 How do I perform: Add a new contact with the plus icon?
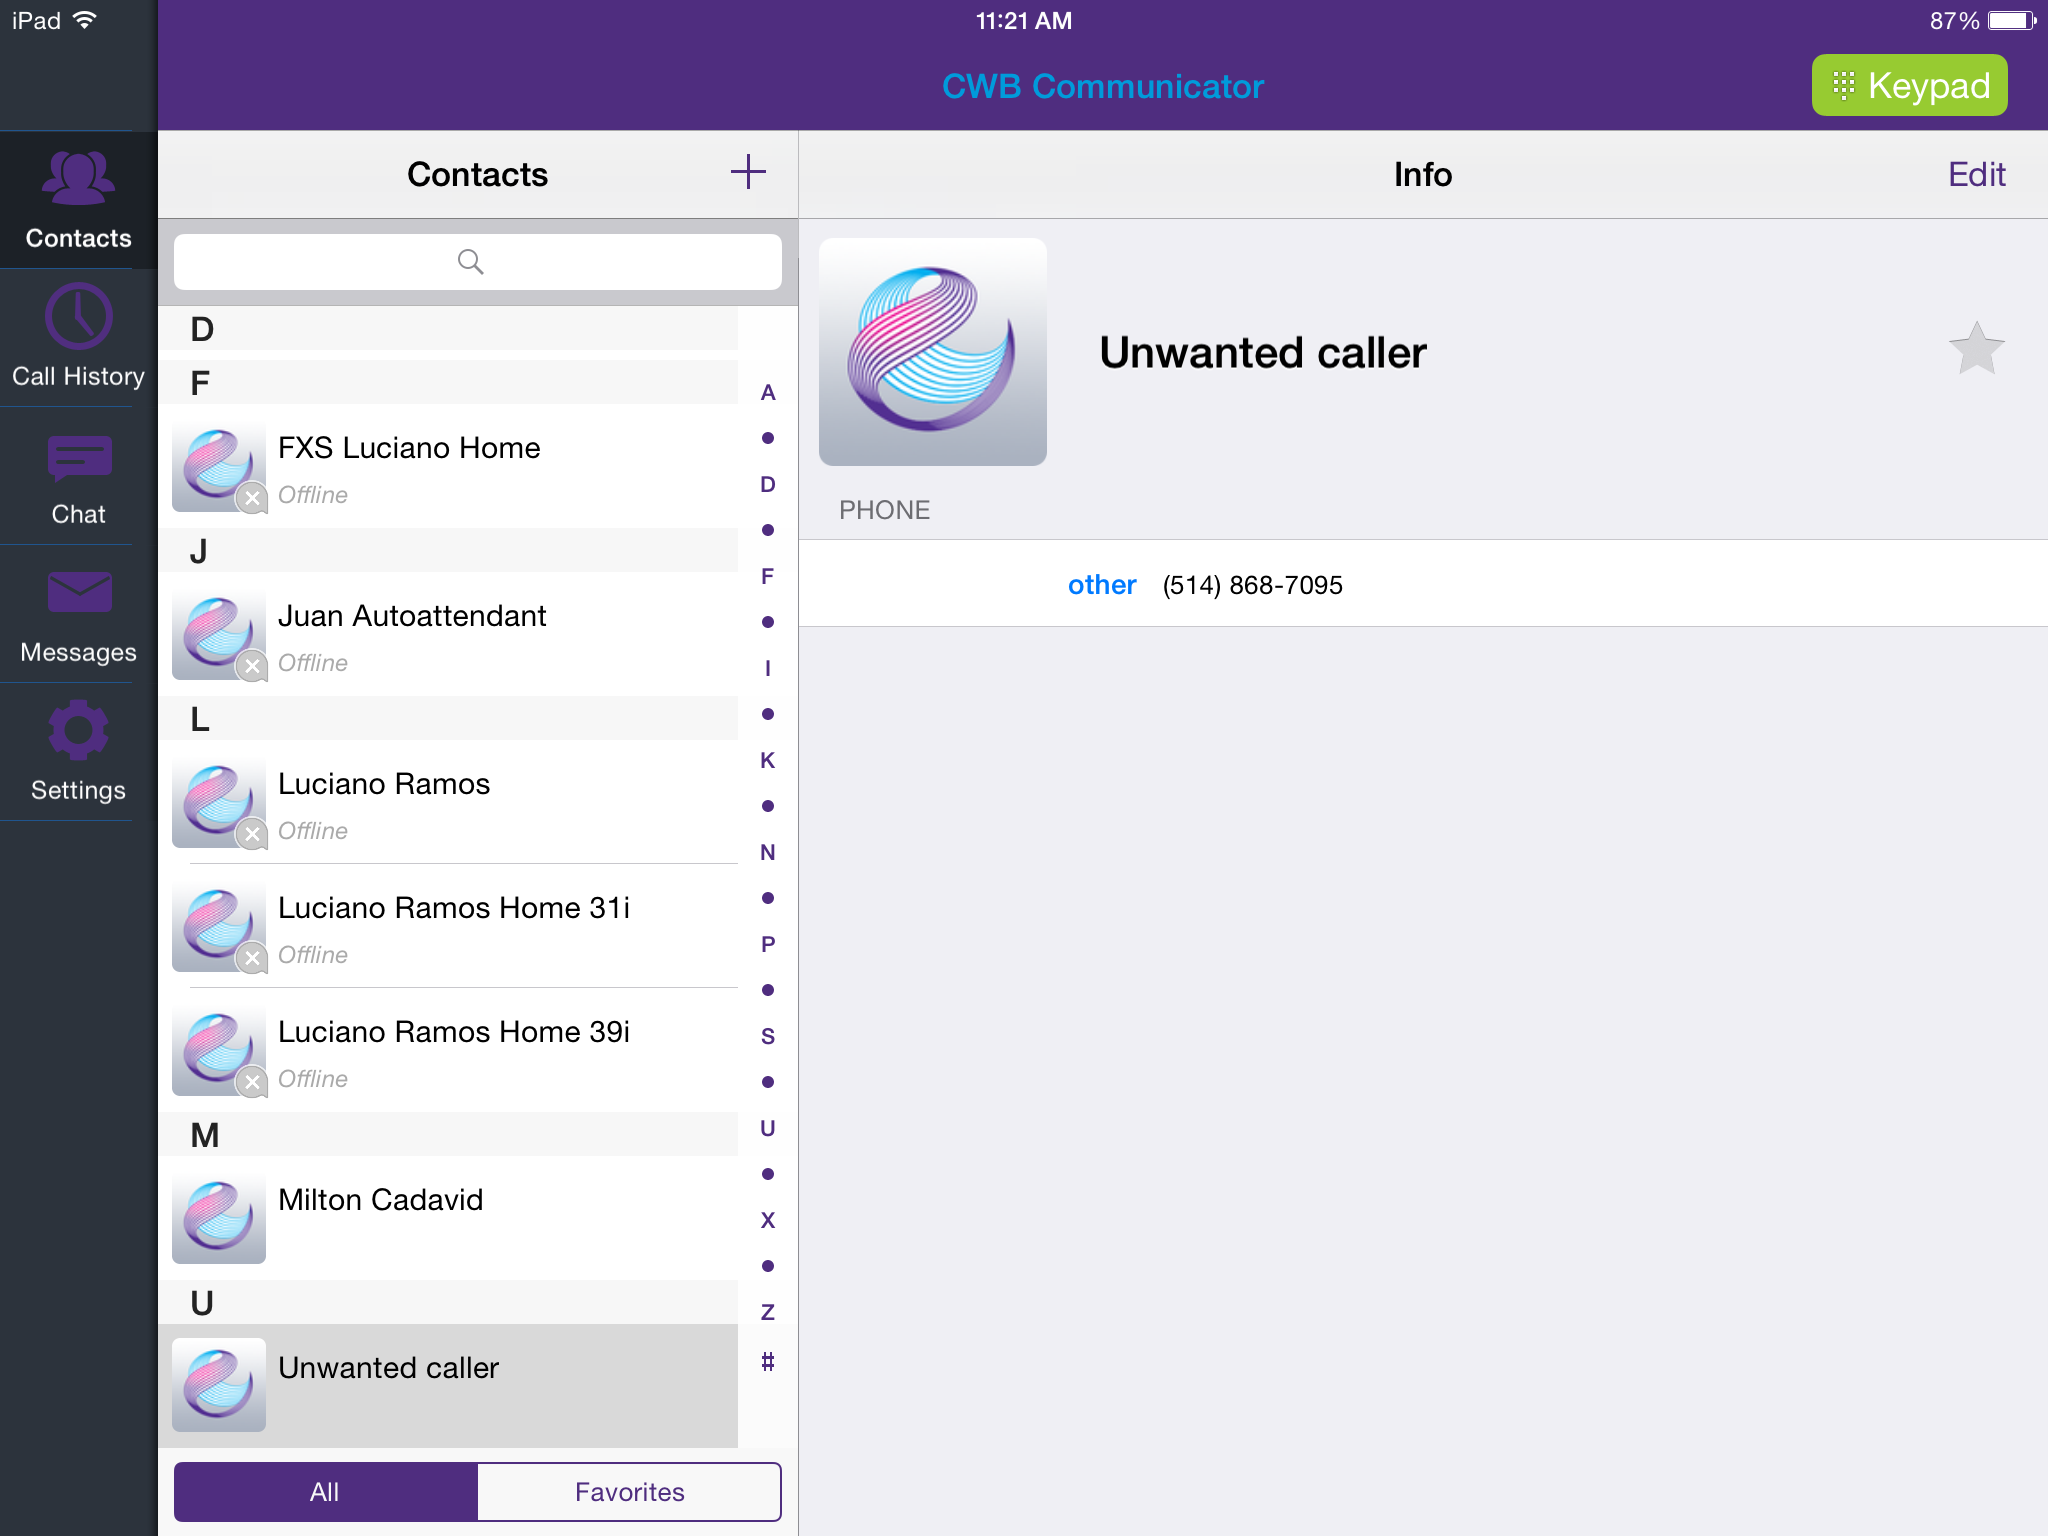click(x=748, y=173)
